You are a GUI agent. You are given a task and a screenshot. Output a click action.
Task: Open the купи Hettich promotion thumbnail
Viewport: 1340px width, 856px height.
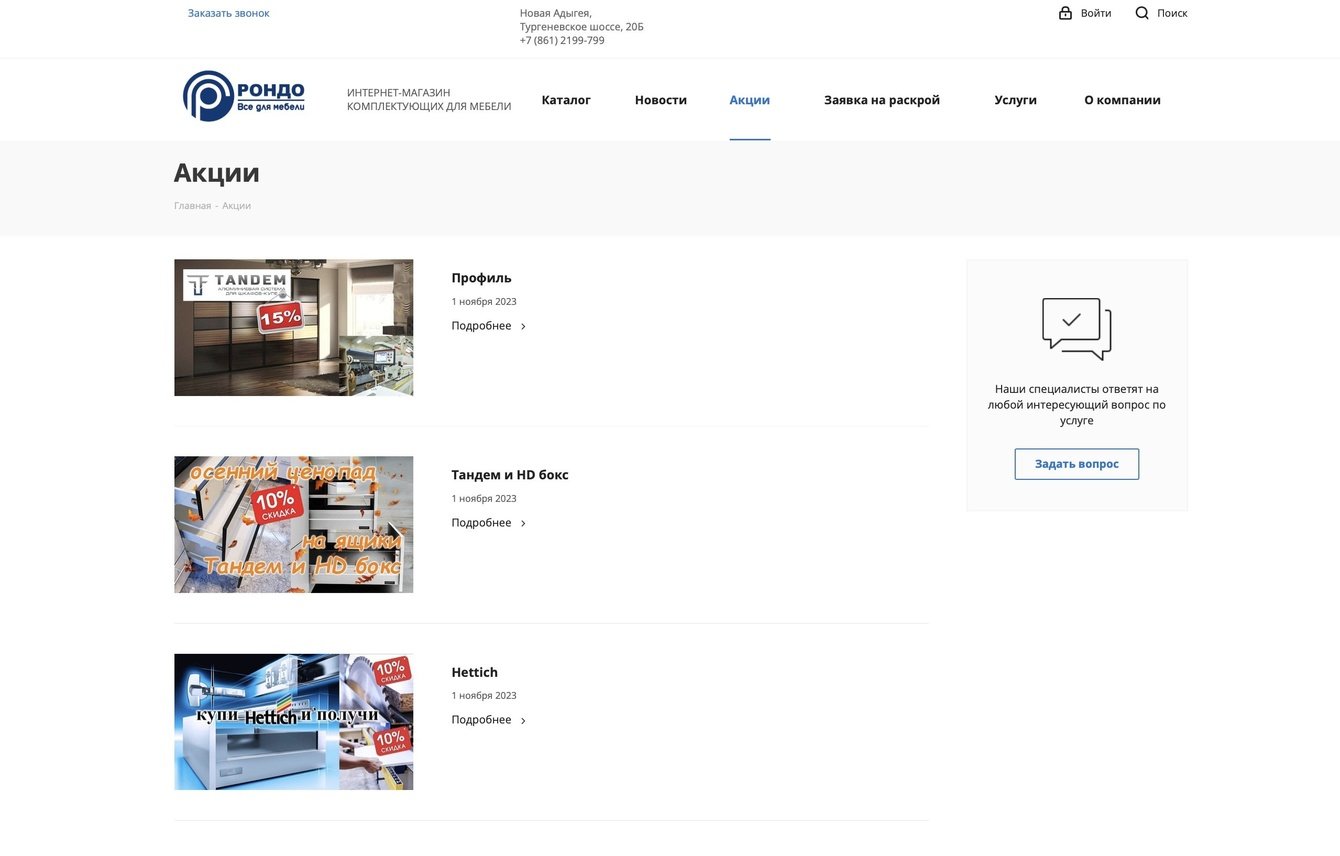[x=294, y=722]
